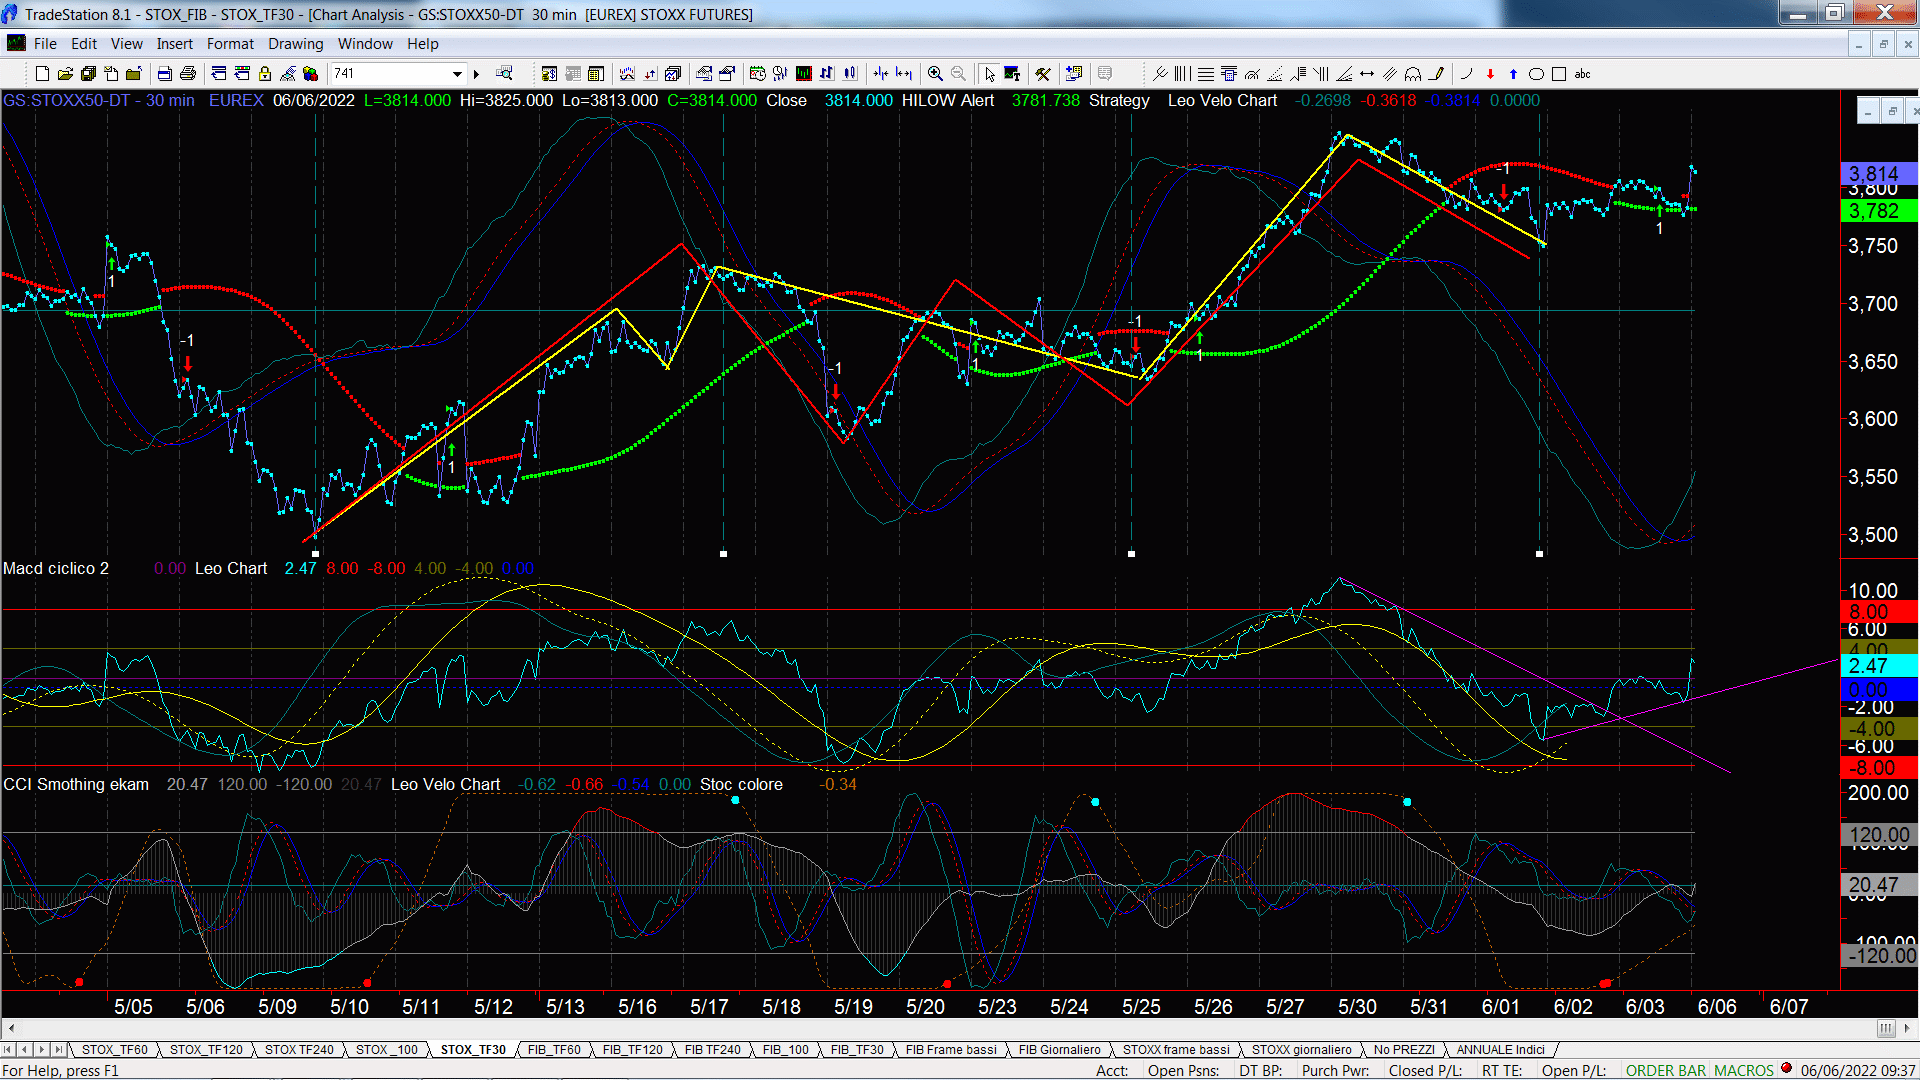Open the Drawing menu

pyautogui.click(x=295, y=44)
